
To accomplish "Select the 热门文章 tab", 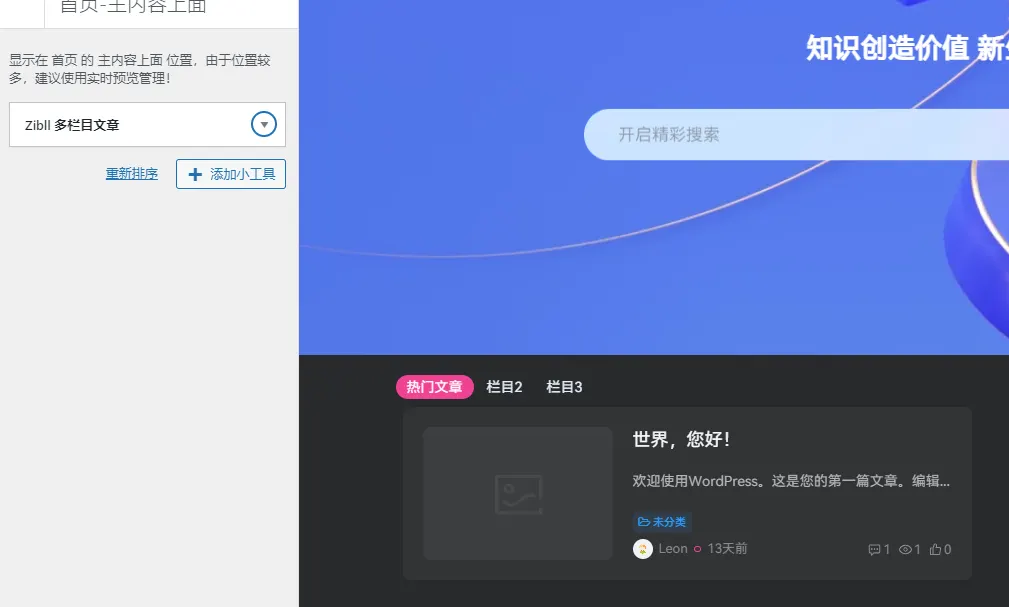I will coord(434,387).
